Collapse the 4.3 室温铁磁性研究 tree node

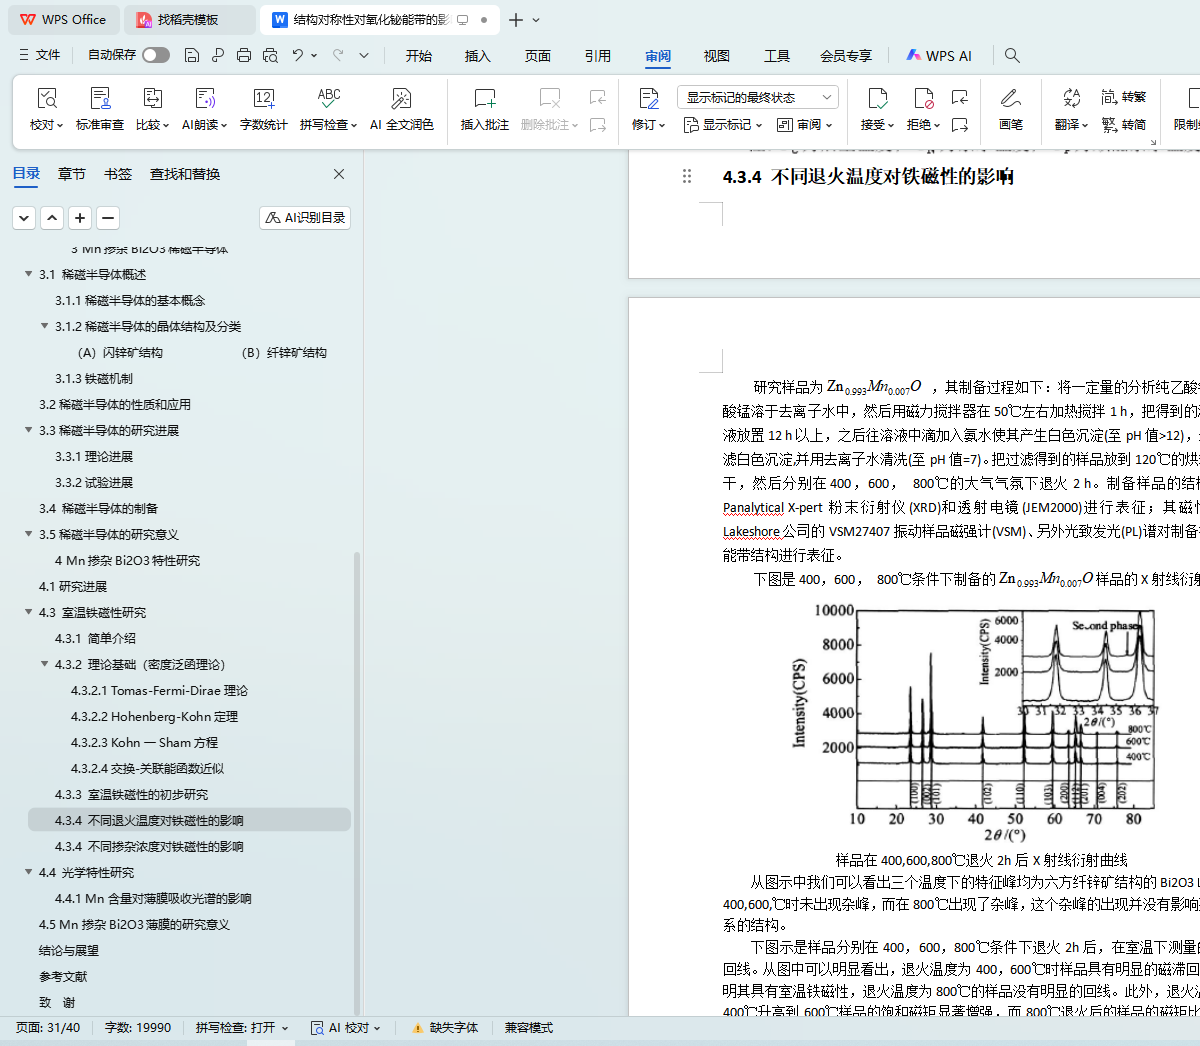[29, 612]
